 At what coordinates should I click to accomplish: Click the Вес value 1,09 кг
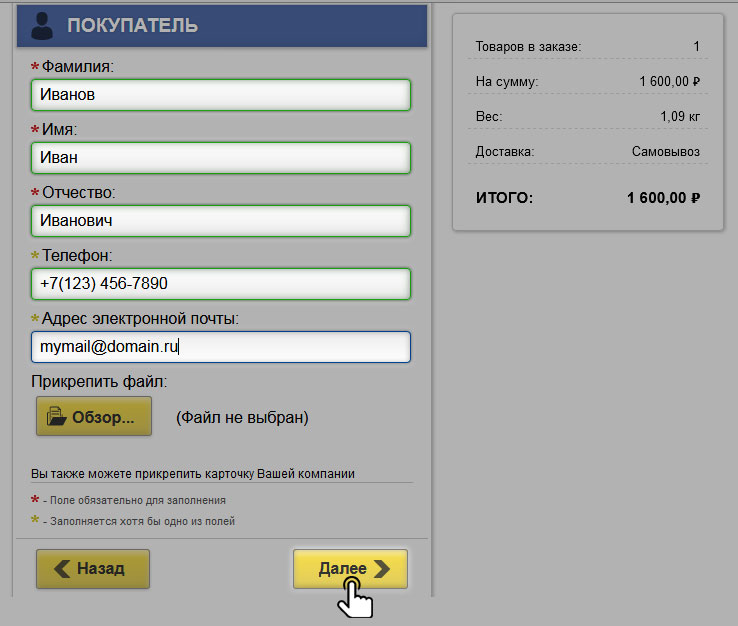point(680,117)
